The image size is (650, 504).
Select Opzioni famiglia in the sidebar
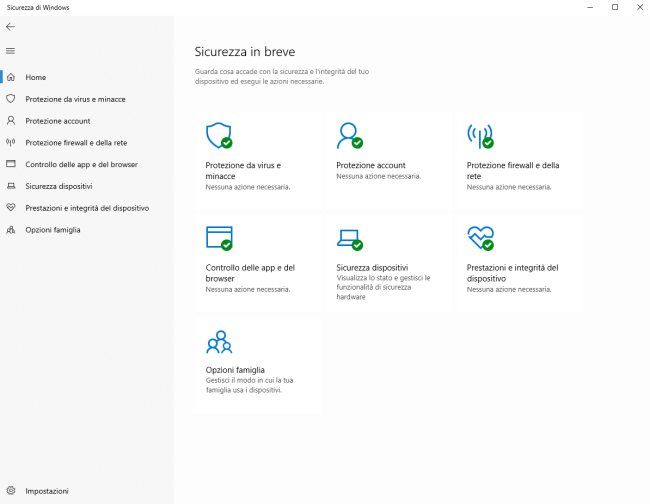pyautogui.click(x=53, y=230)
